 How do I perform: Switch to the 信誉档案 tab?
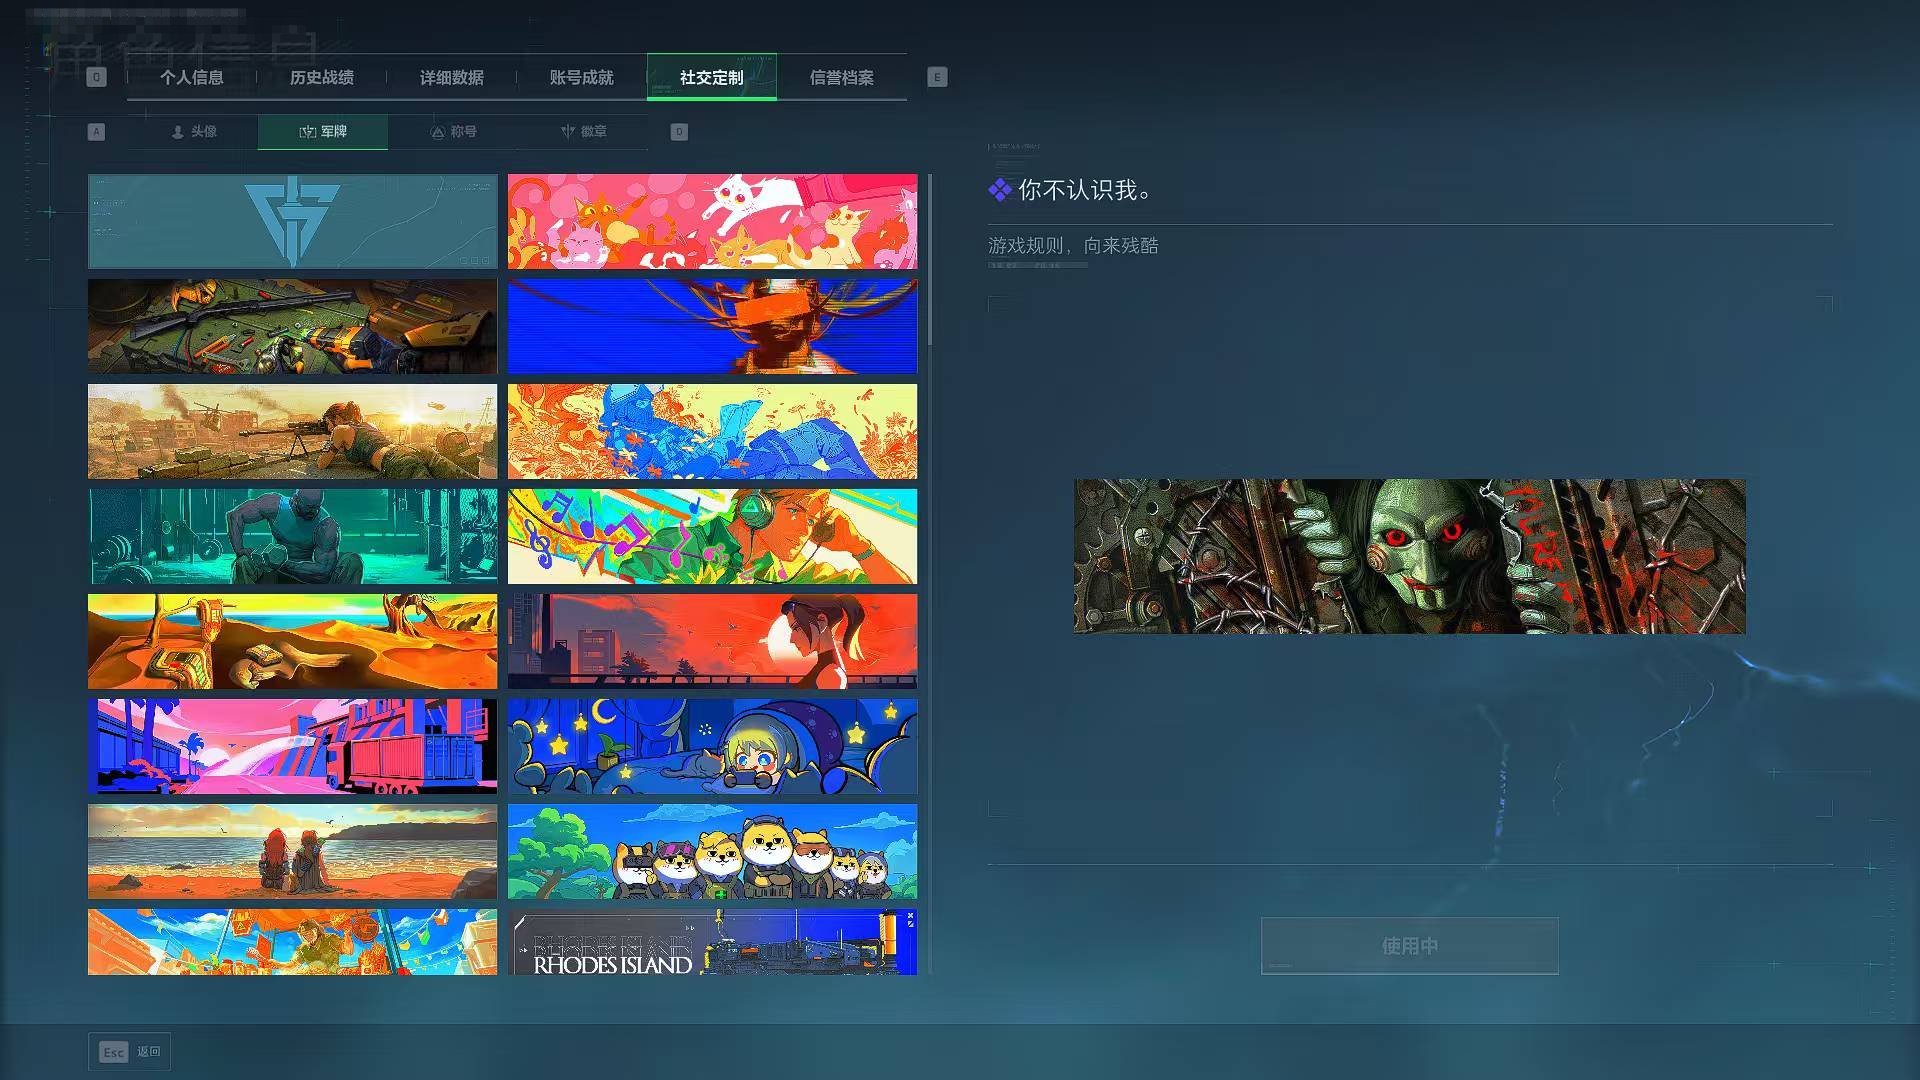[842, 77]
